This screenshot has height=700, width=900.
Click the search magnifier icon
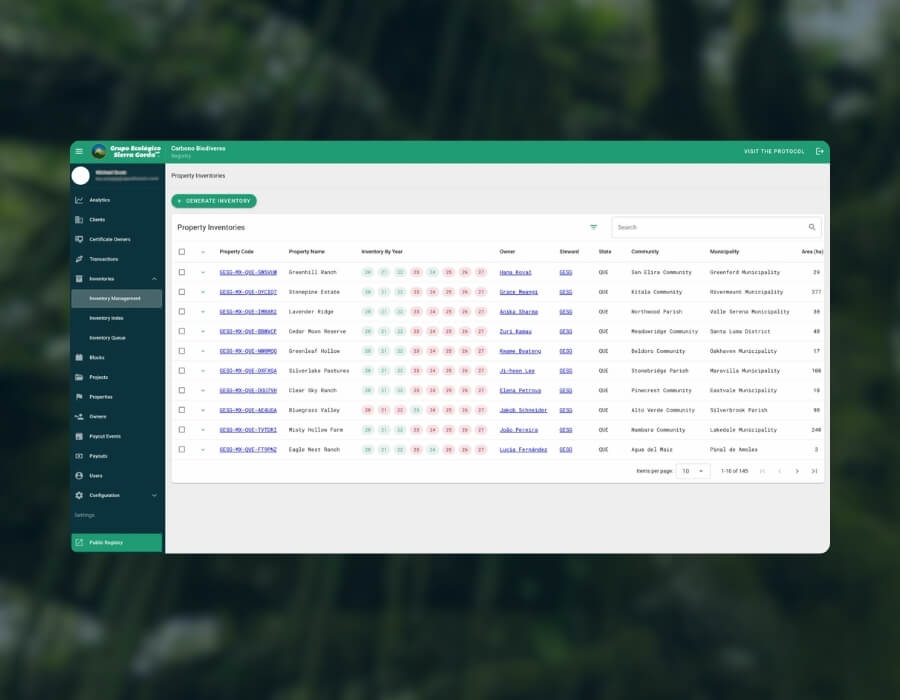pyautogui.click(x=812, y=227)
